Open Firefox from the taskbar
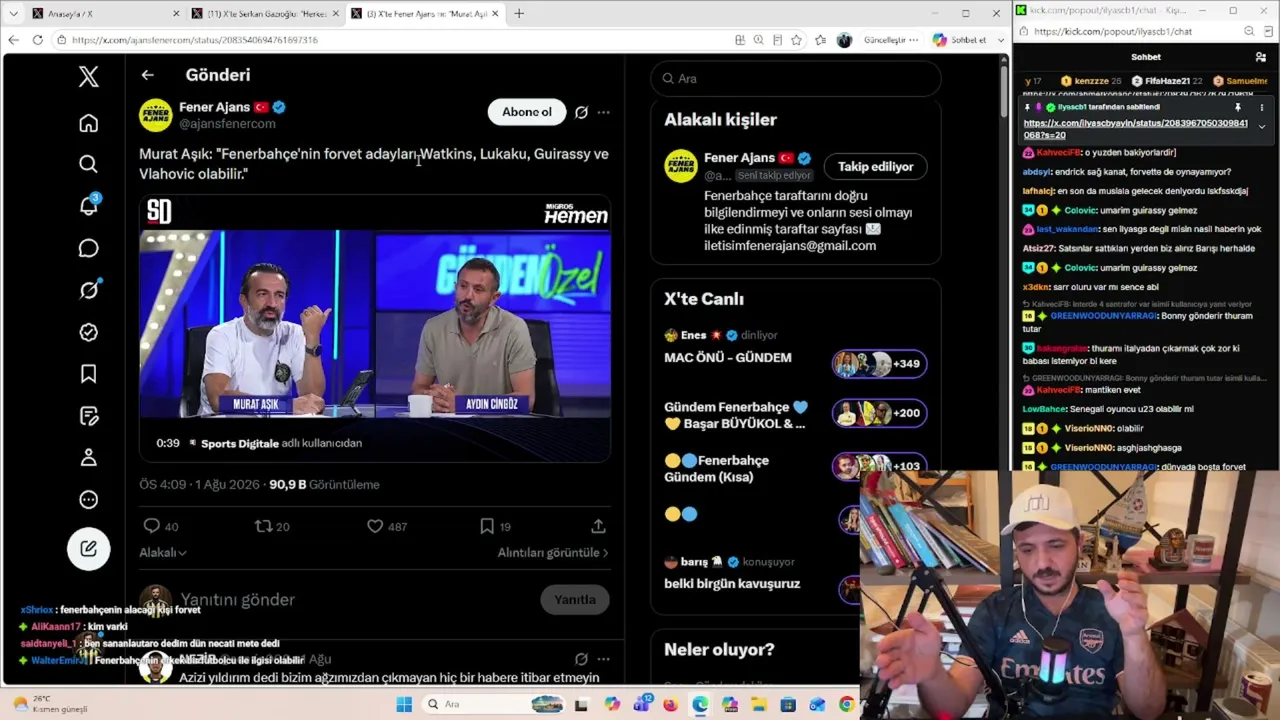Image resolution: width=1280 pixels, height=720 pixels. (670, 704)
